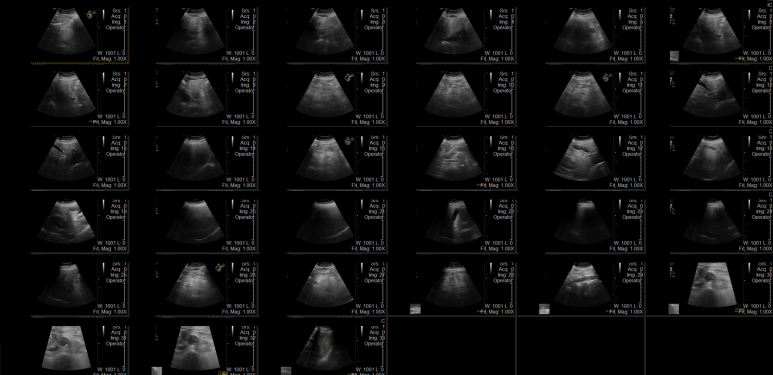Select ultrasound thumbnail Img 15
Screen dimensions: 773x375
point(325,158)
